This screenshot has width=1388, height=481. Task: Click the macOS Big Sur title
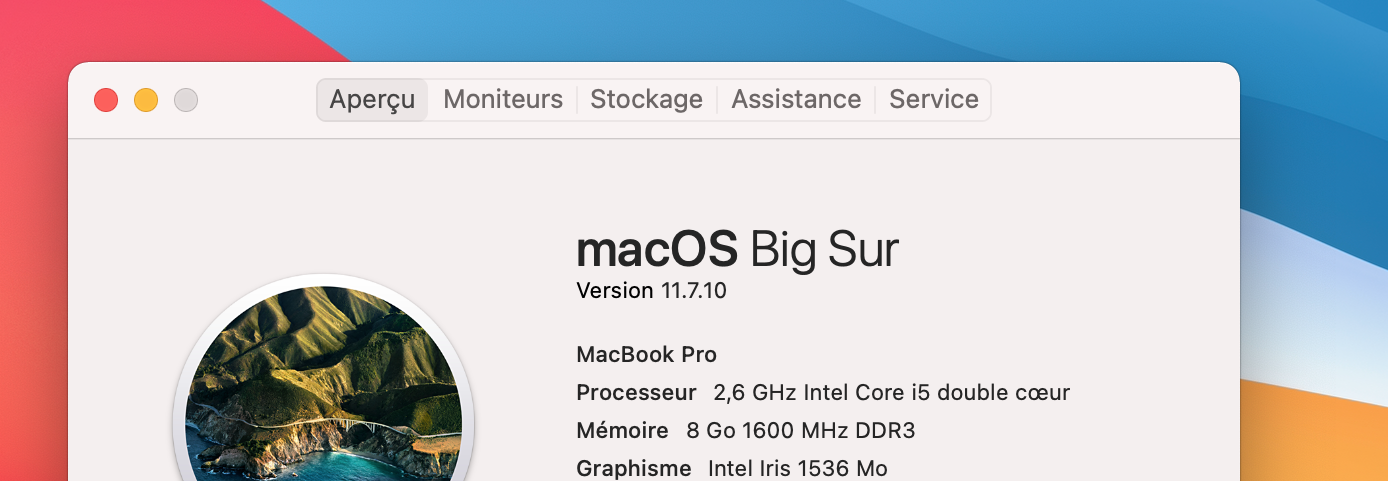point(737,250)
